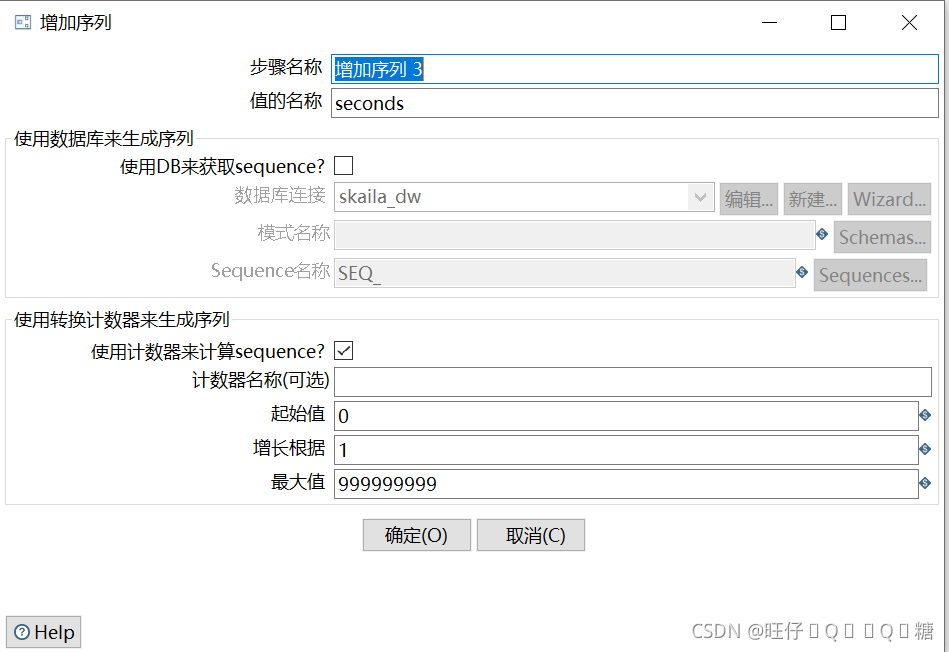Click the variable icon beside Sequence名称 field
This screenshot has height=652, width=949.
click(802, 272)
